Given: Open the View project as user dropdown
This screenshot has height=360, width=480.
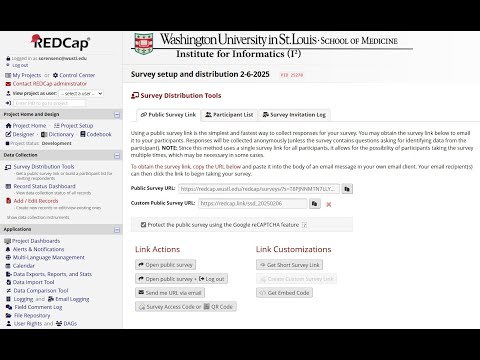Looking at the screenshot, I should point(81,94).
